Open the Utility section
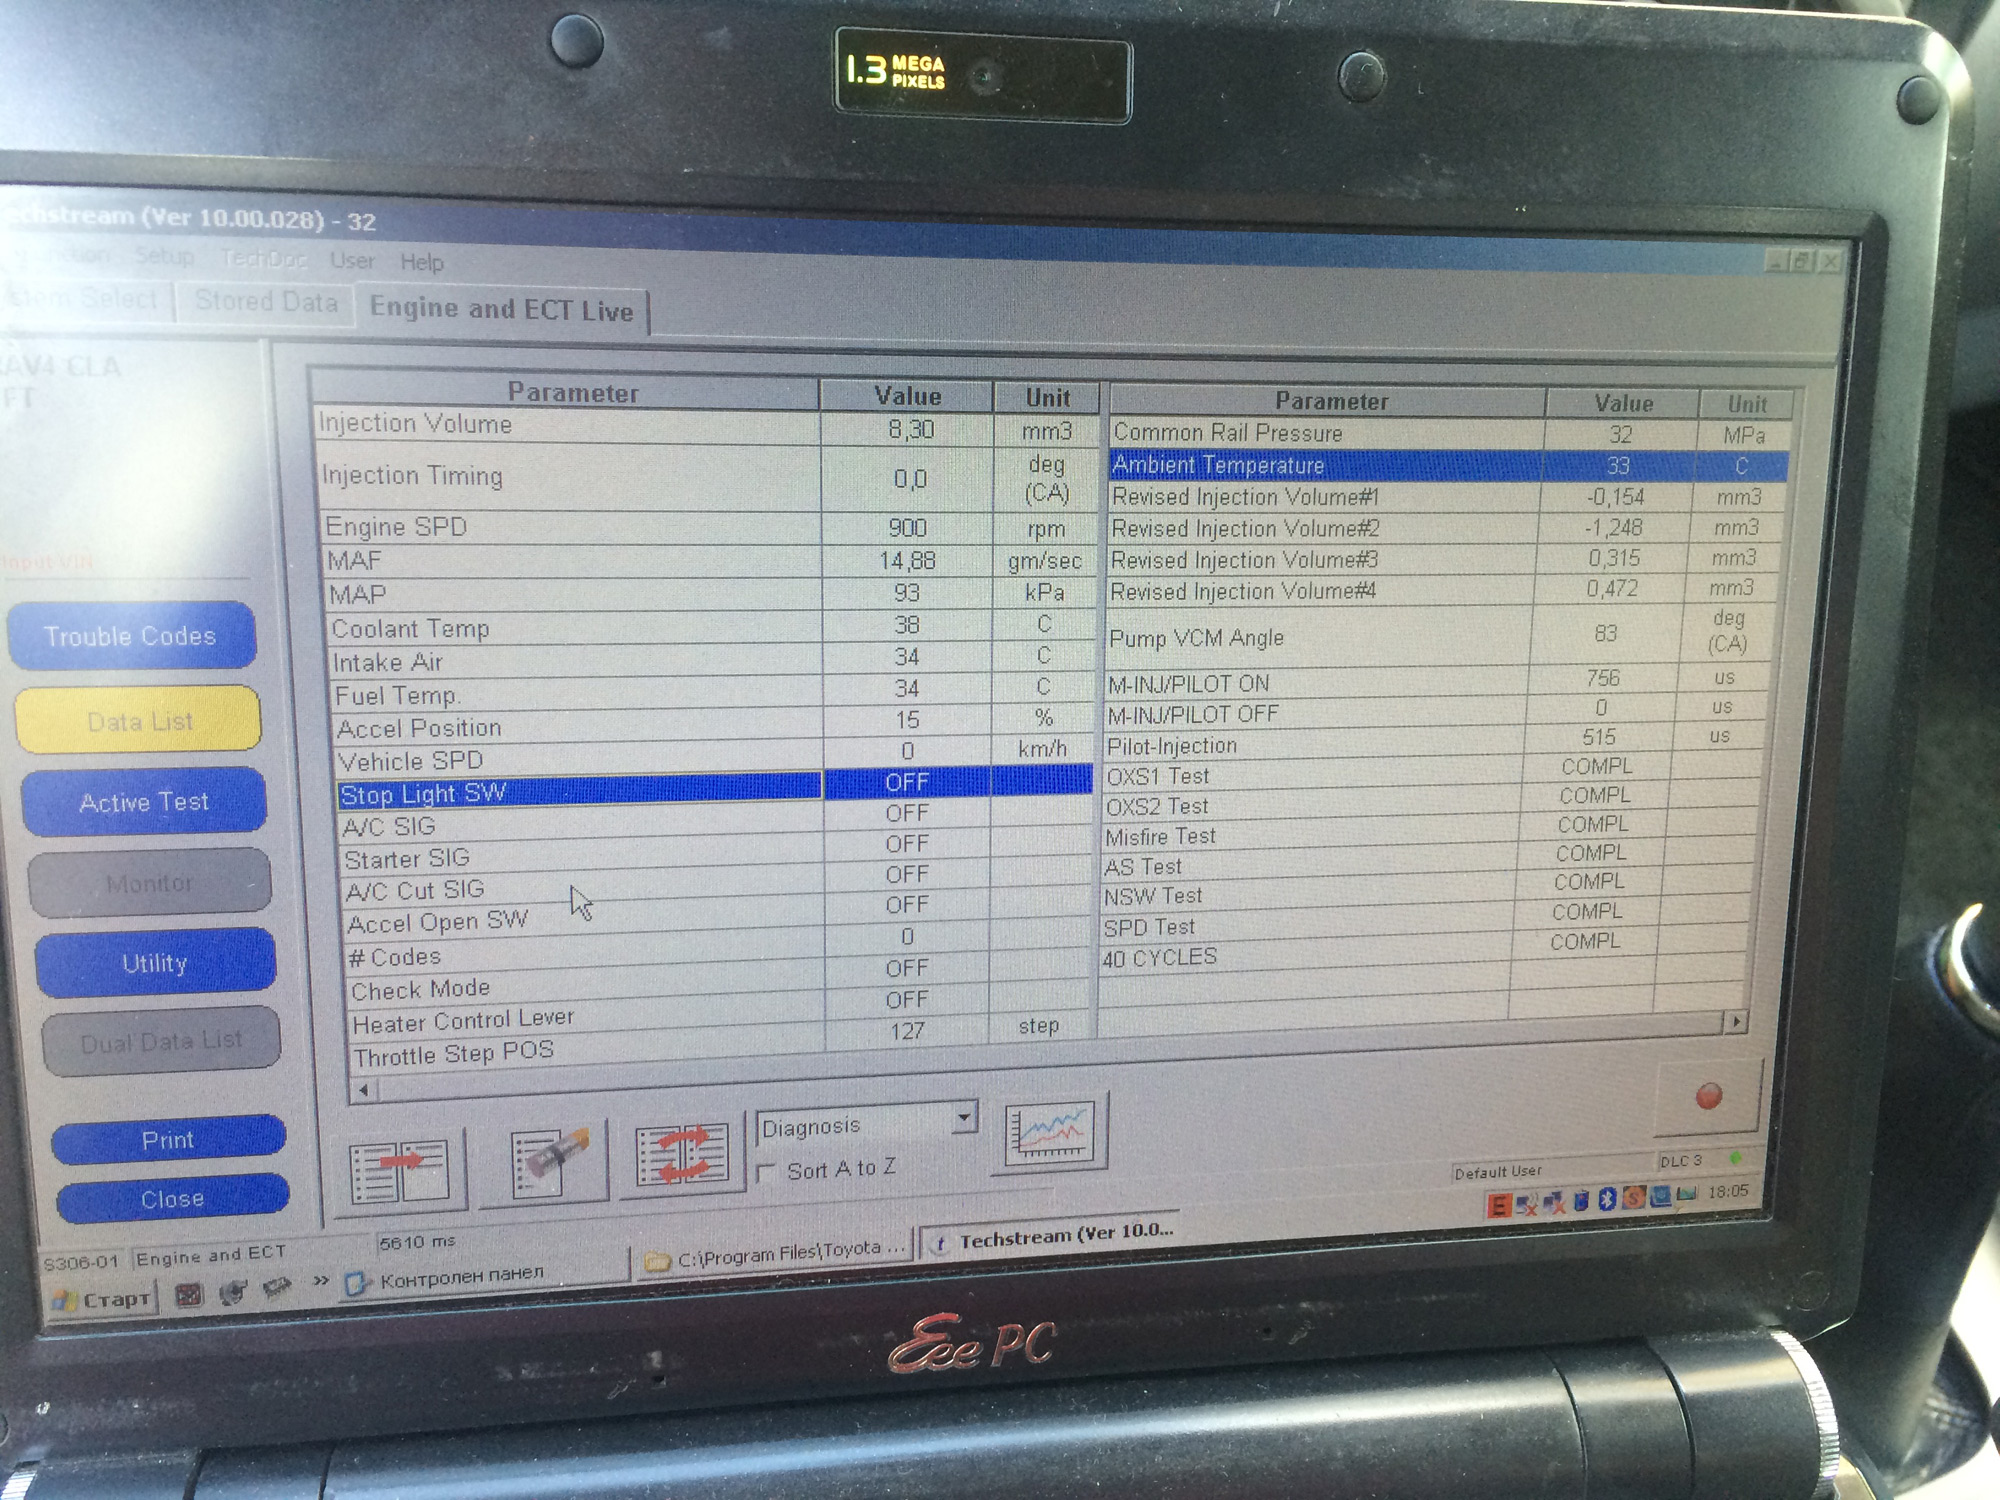The image size is (2000, 1500). (x=155, y=963)
